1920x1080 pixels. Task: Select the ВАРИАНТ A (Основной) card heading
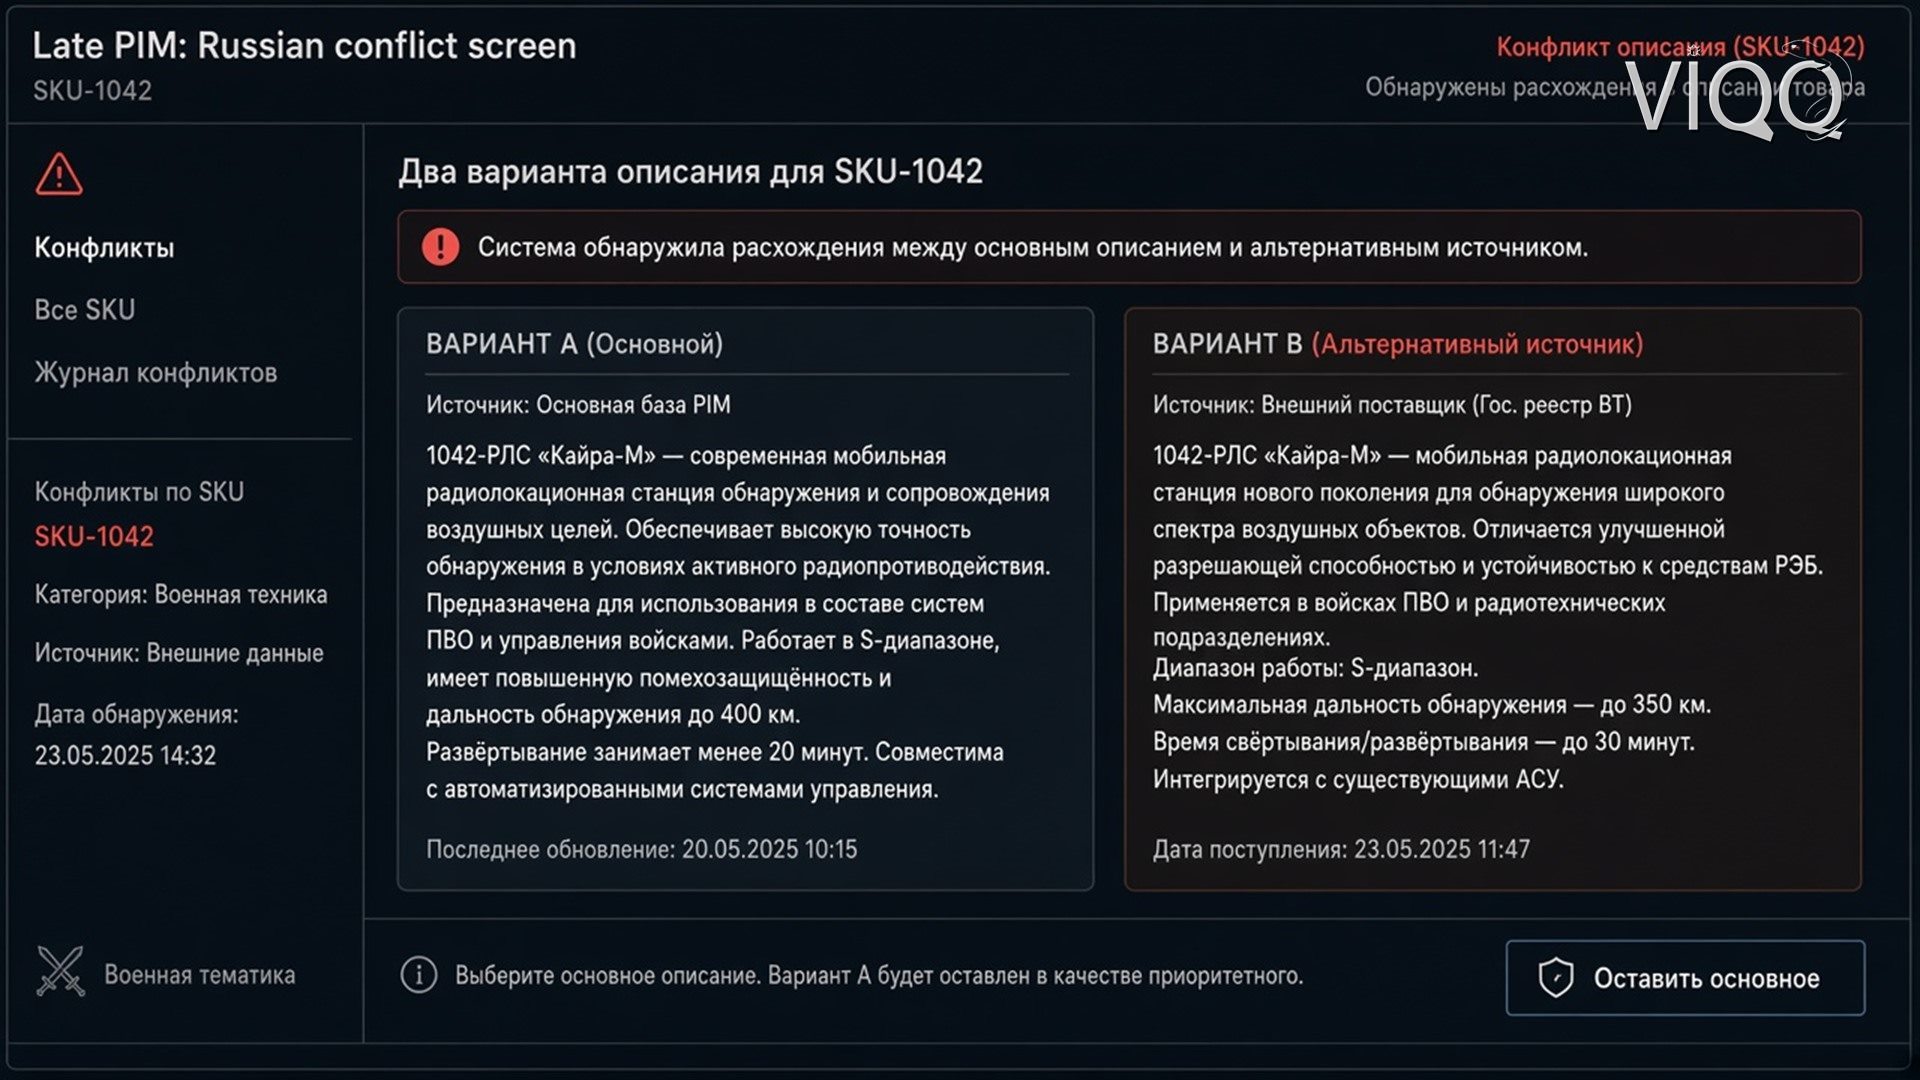pos(574,344)
